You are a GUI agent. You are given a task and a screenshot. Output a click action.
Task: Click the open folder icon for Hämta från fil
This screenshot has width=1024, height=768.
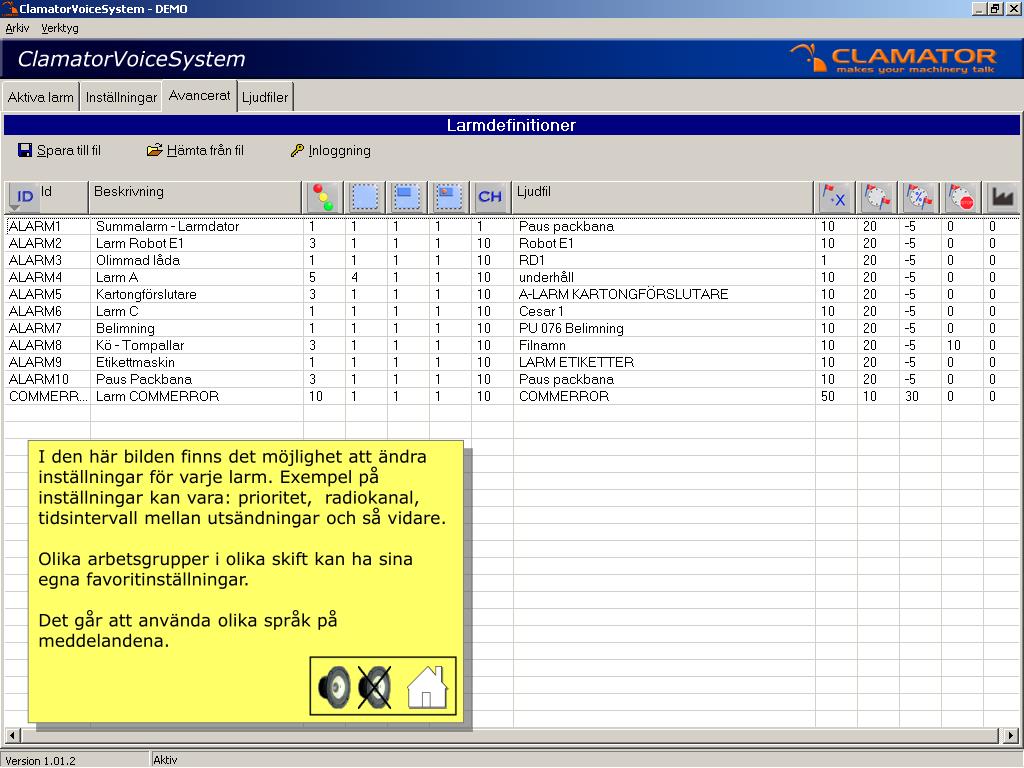click(155, 150)
